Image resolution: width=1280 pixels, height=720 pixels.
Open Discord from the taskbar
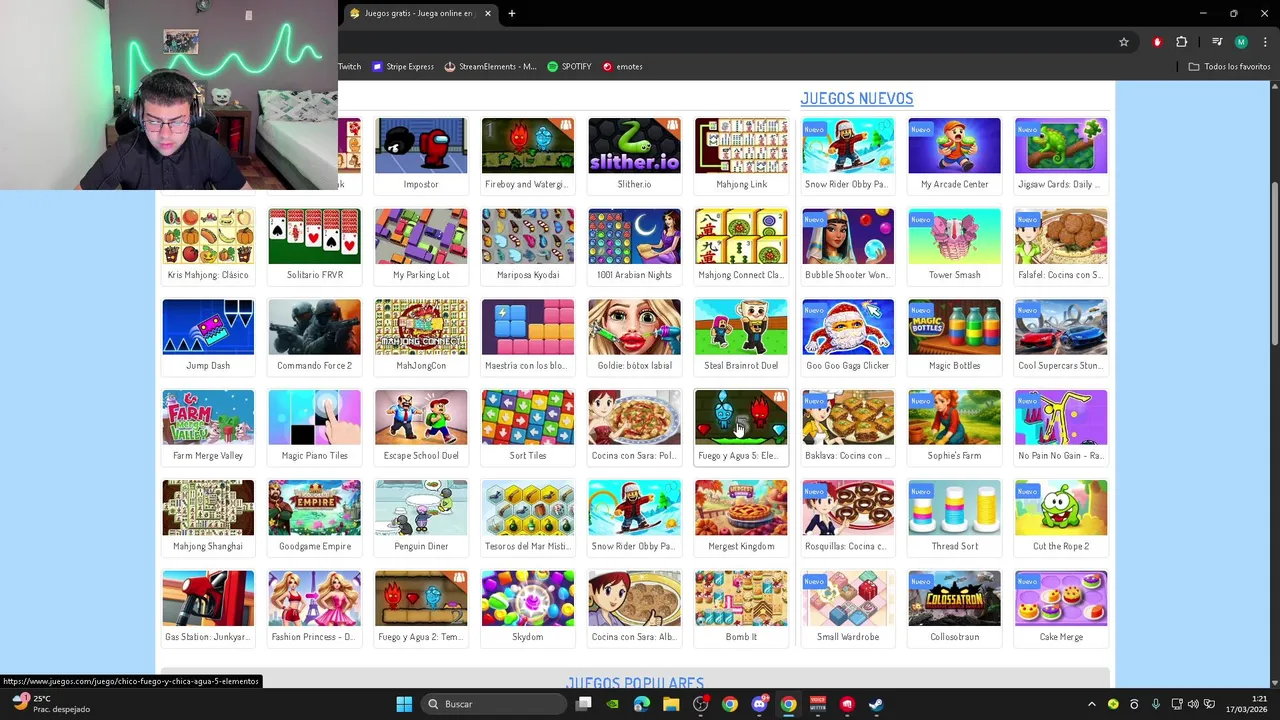pyautogui.click(x=759, y=704)
